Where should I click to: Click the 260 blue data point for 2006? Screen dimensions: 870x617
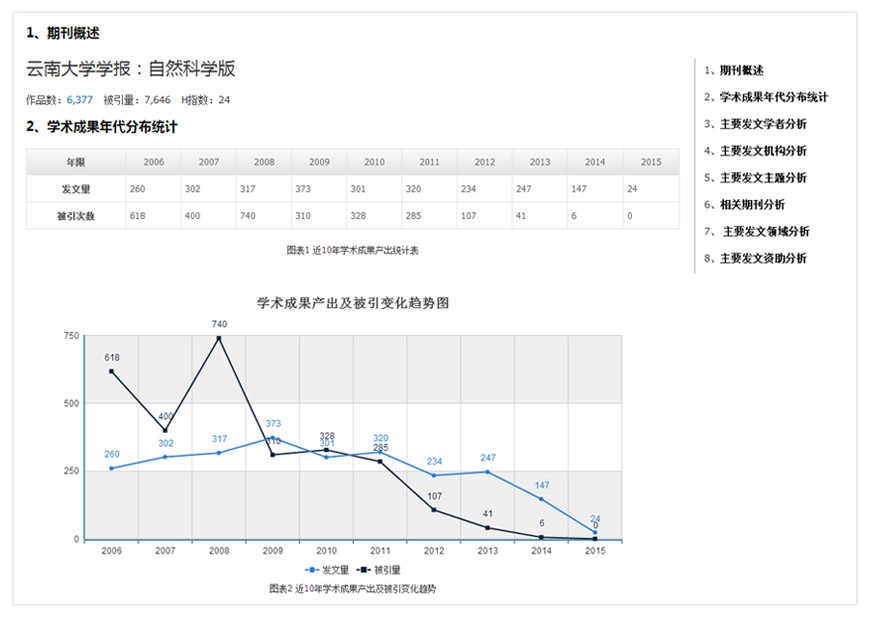click(x=111, y=468)
